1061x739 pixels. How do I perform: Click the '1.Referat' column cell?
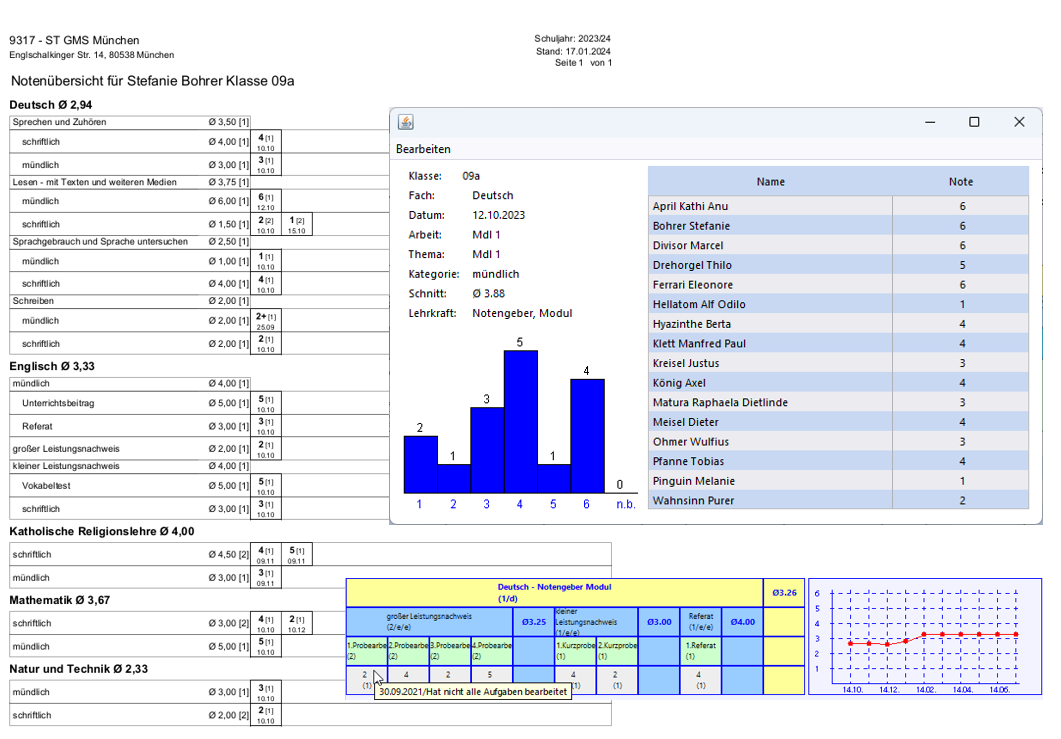click(x=700, y=650)
